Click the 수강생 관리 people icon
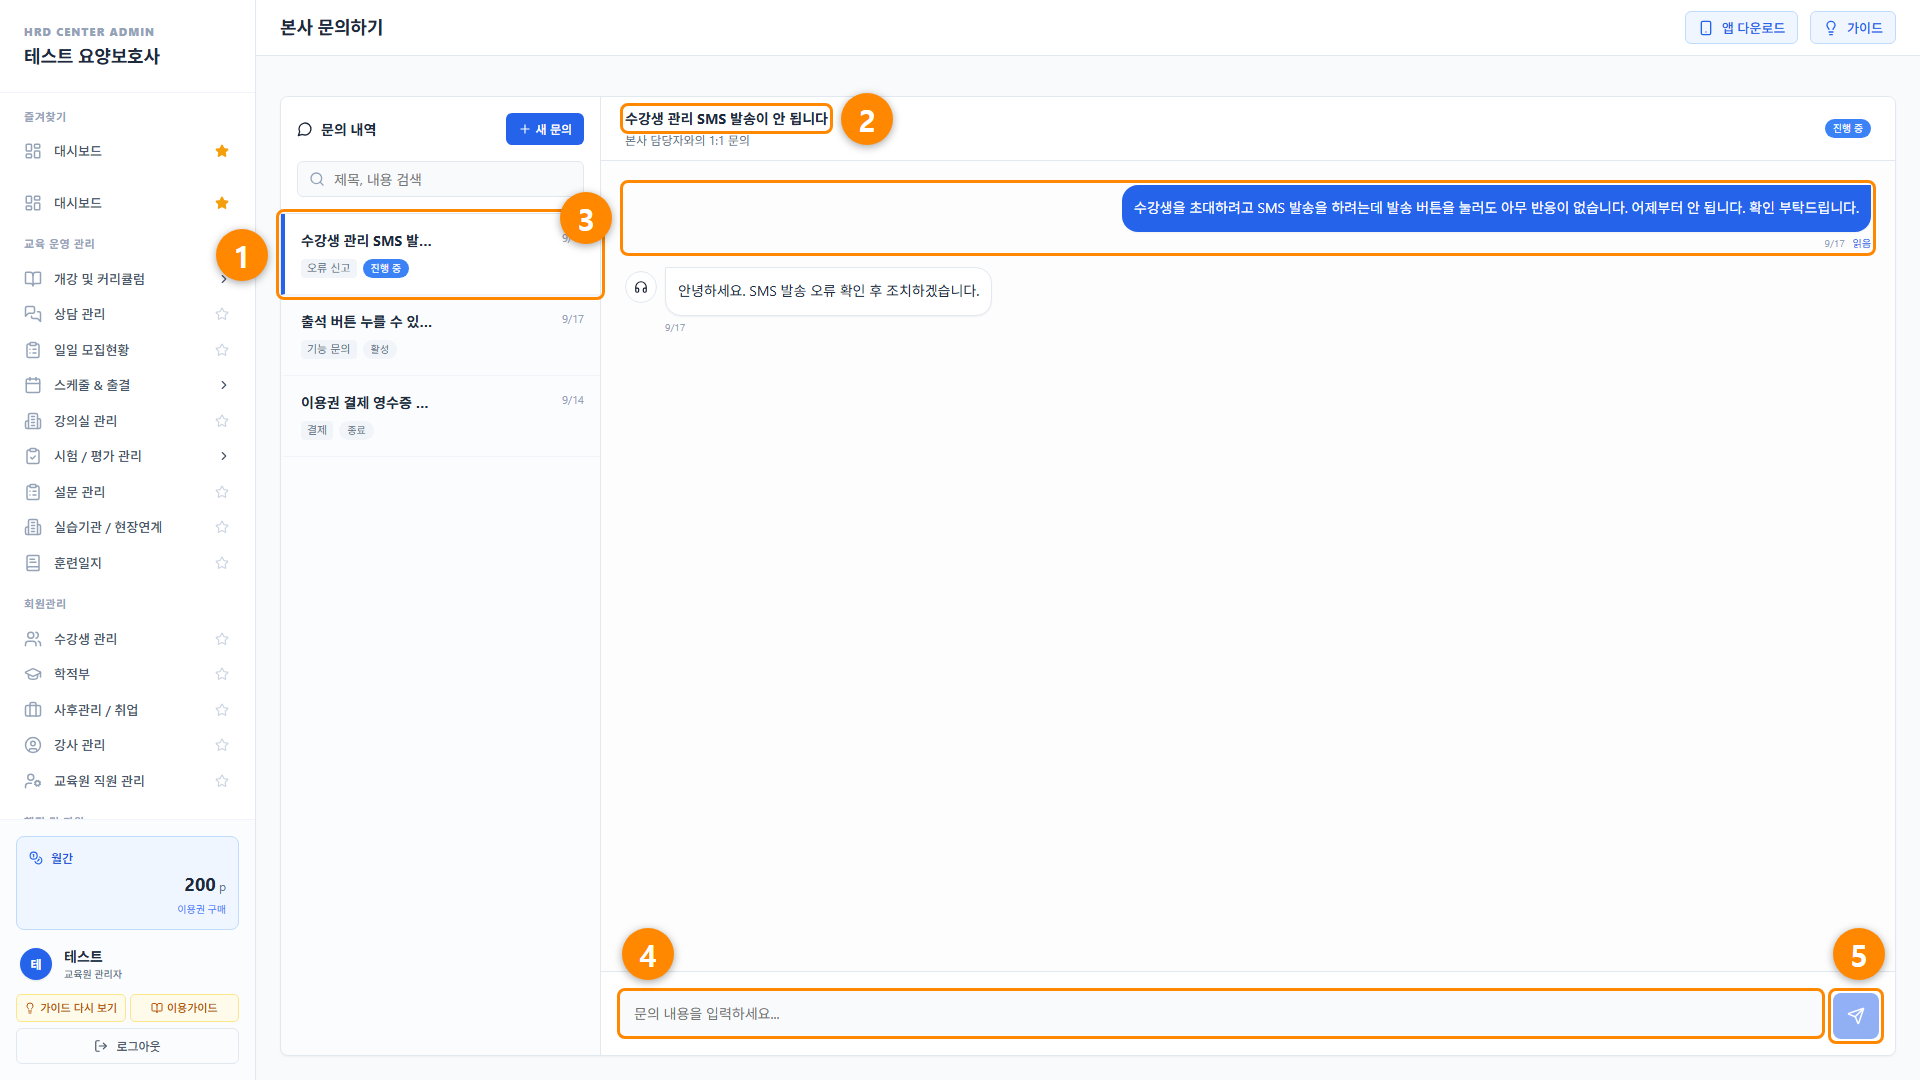The width and height of the screenshot is (1920, 1080). [33, 639]
